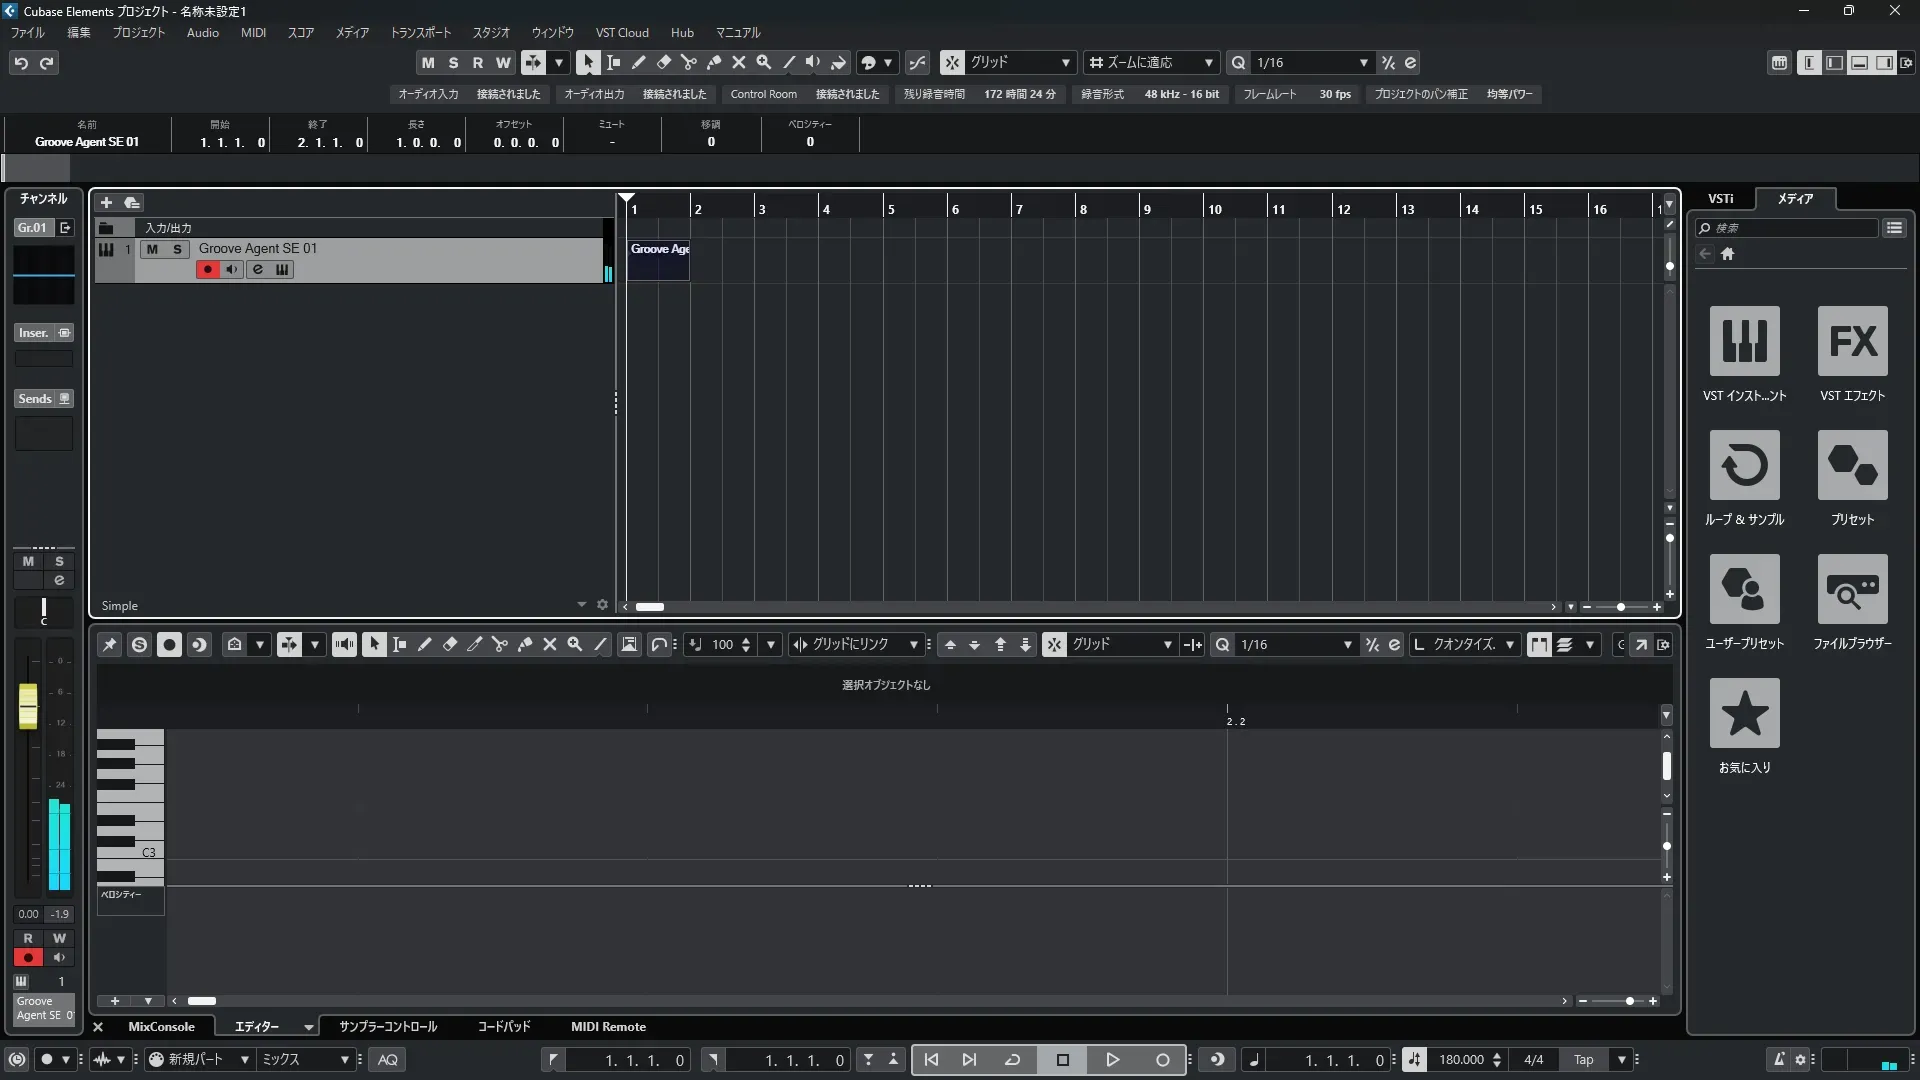Open the VST Instruments media tile
1920x1080 pixels.
1744,341
